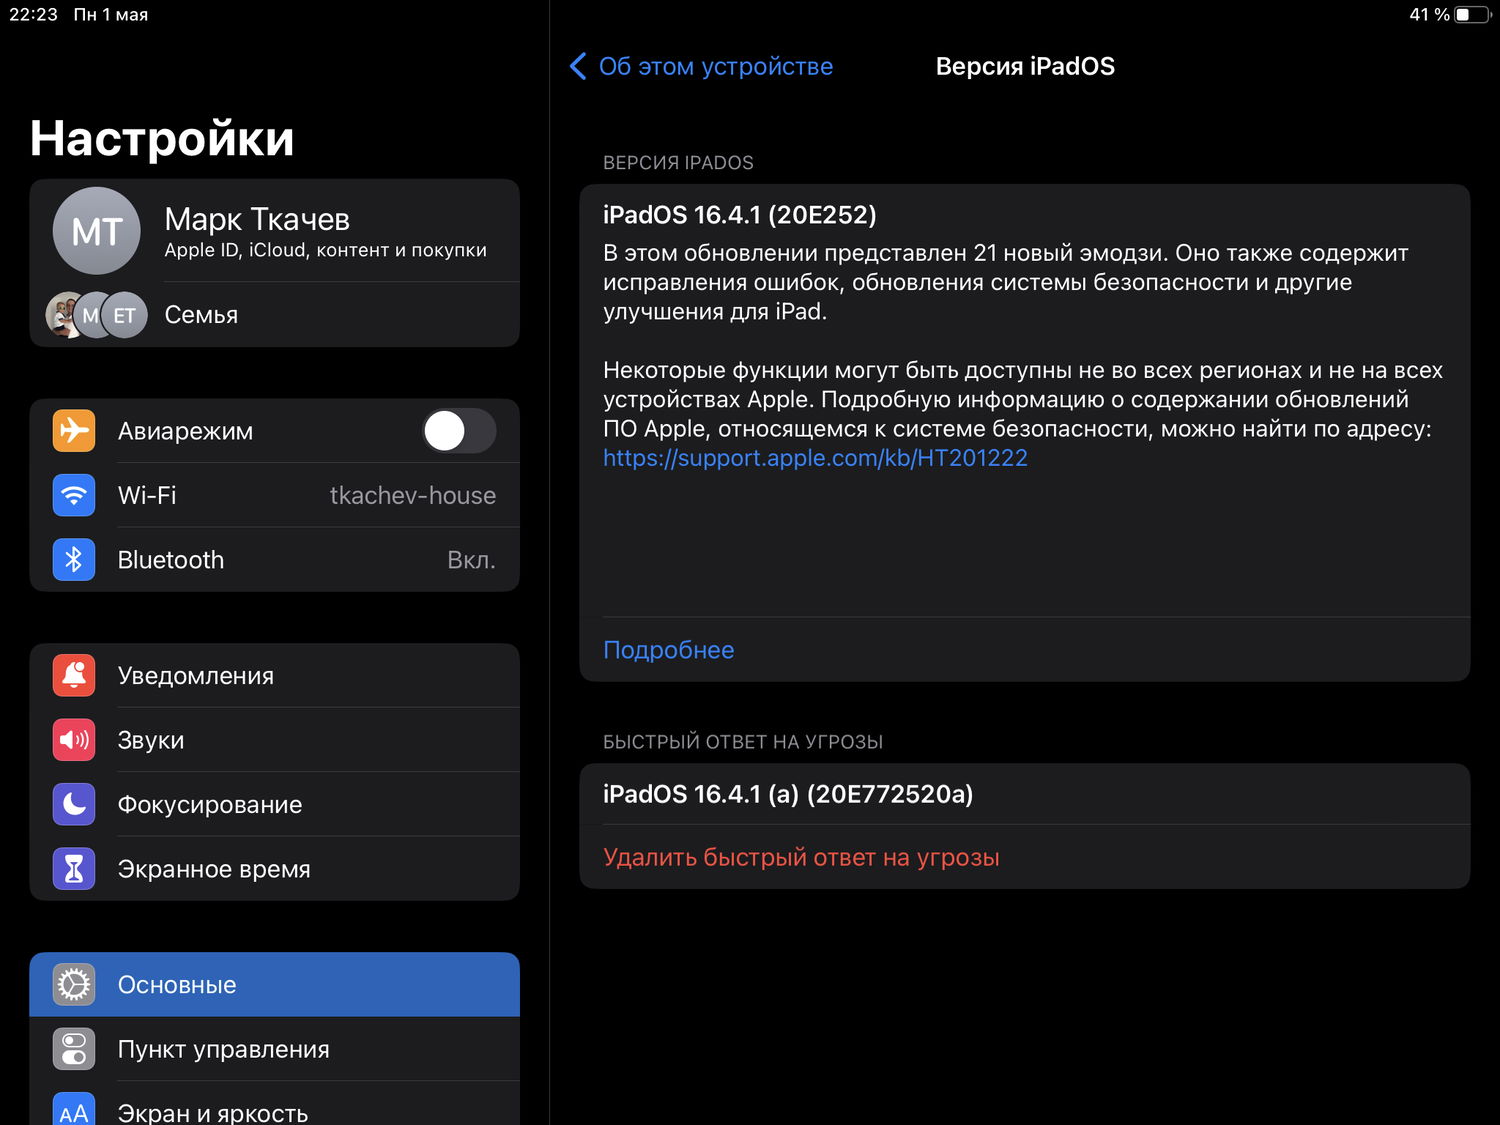Screen dimensions: 1500x1125
Task: Tap the blue Wi-Fi icon
Action: (74, 496)
